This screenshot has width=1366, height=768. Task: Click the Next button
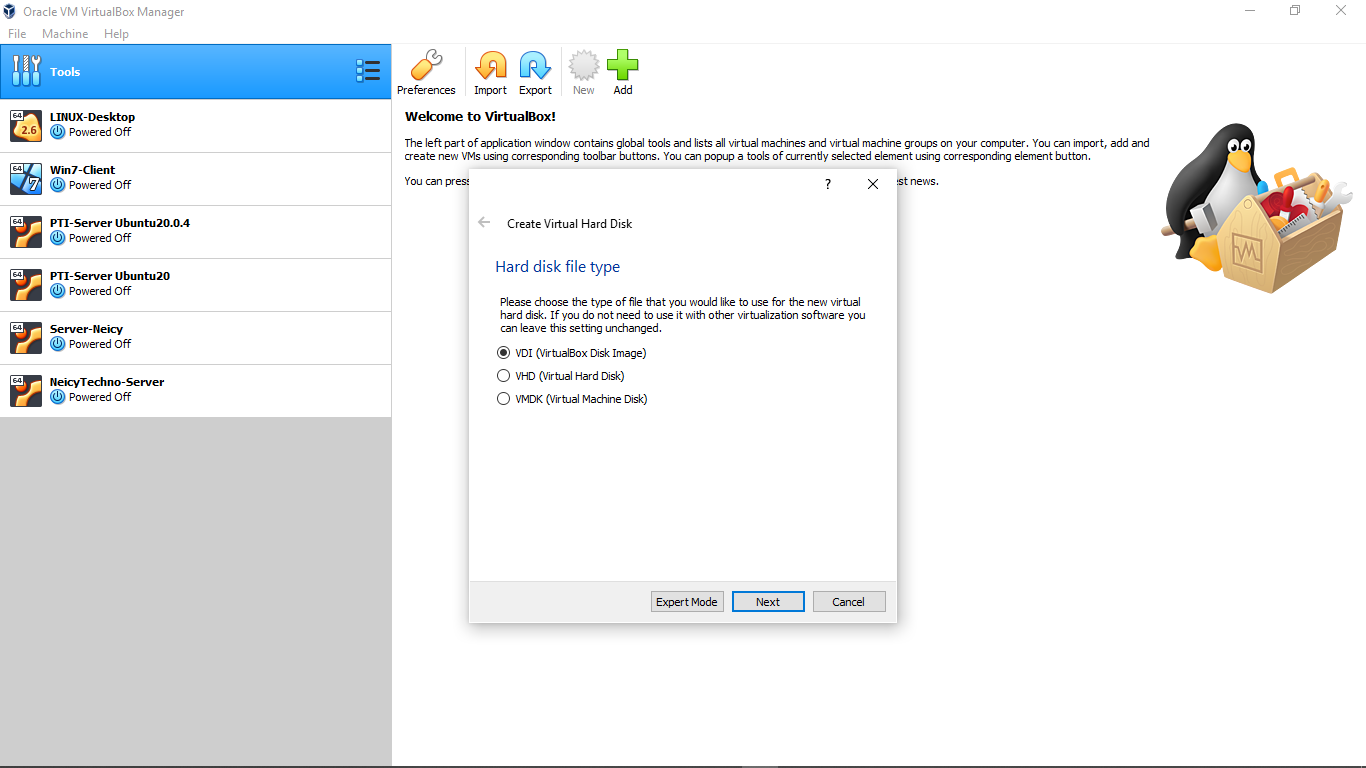click(x=768, y=602)
